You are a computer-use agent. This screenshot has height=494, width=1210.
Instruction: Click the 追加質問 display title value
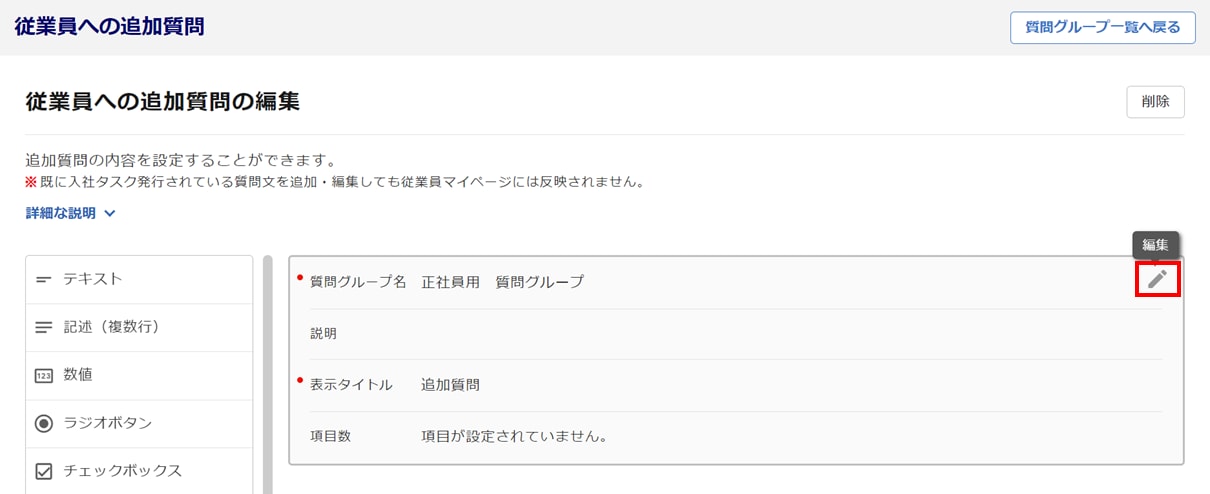coord(450,385)
